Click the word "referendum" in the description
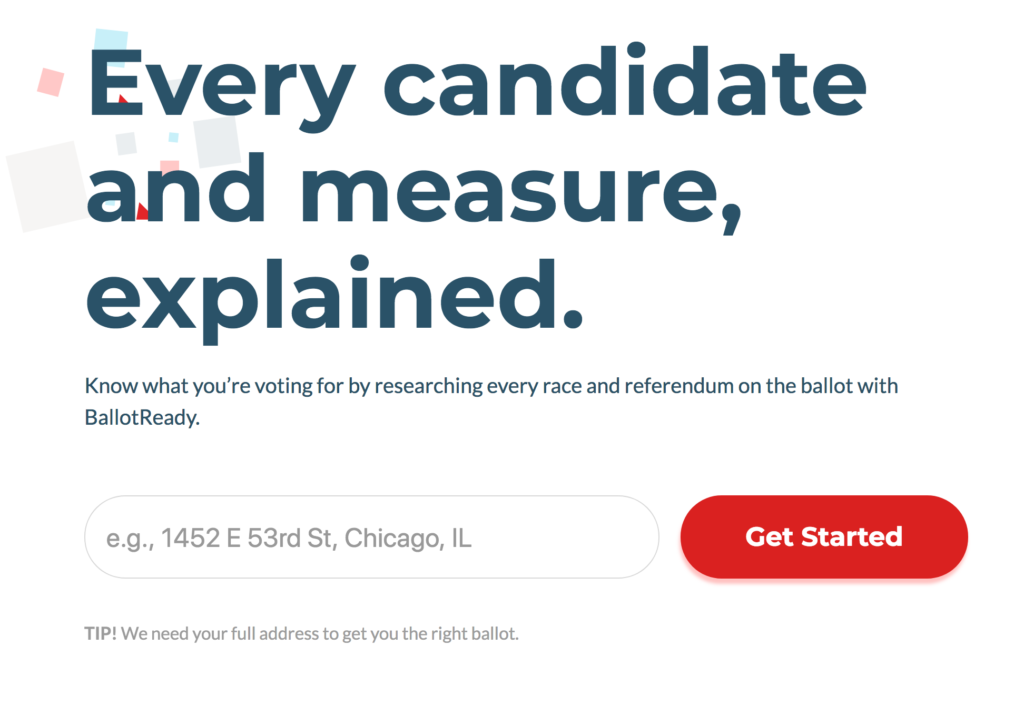The width and height of the screenshot is (1024, 704). [x=682, y=386]
